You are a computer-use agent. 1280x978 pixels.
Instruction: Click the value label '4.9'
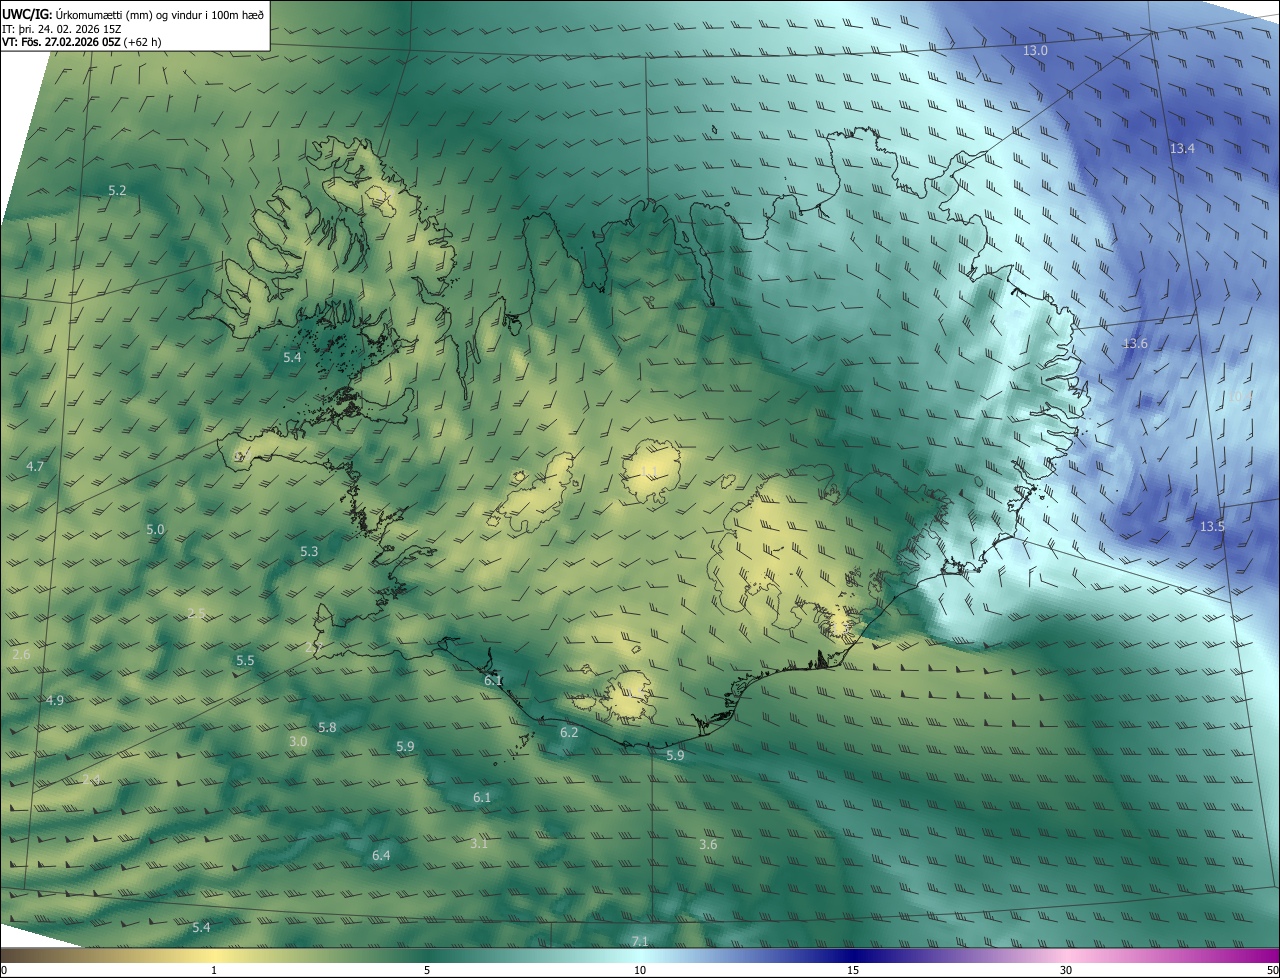(55, 700)
